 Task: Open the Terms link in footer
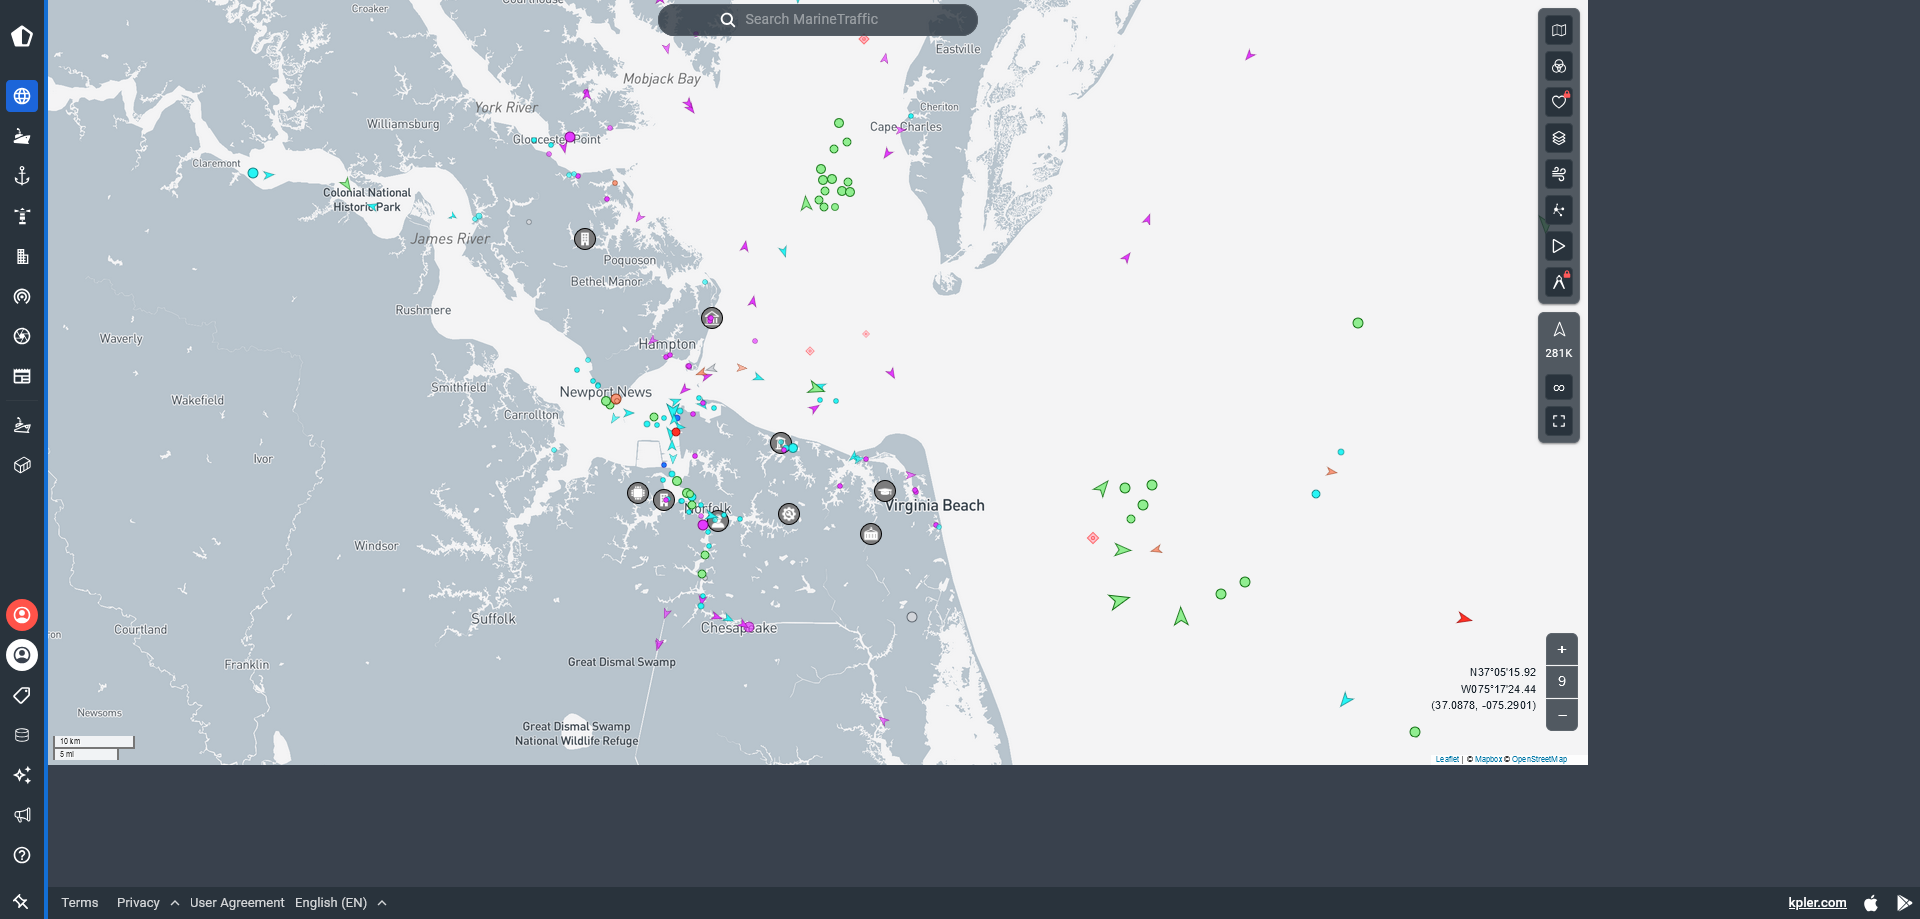[x=80, y=902]
